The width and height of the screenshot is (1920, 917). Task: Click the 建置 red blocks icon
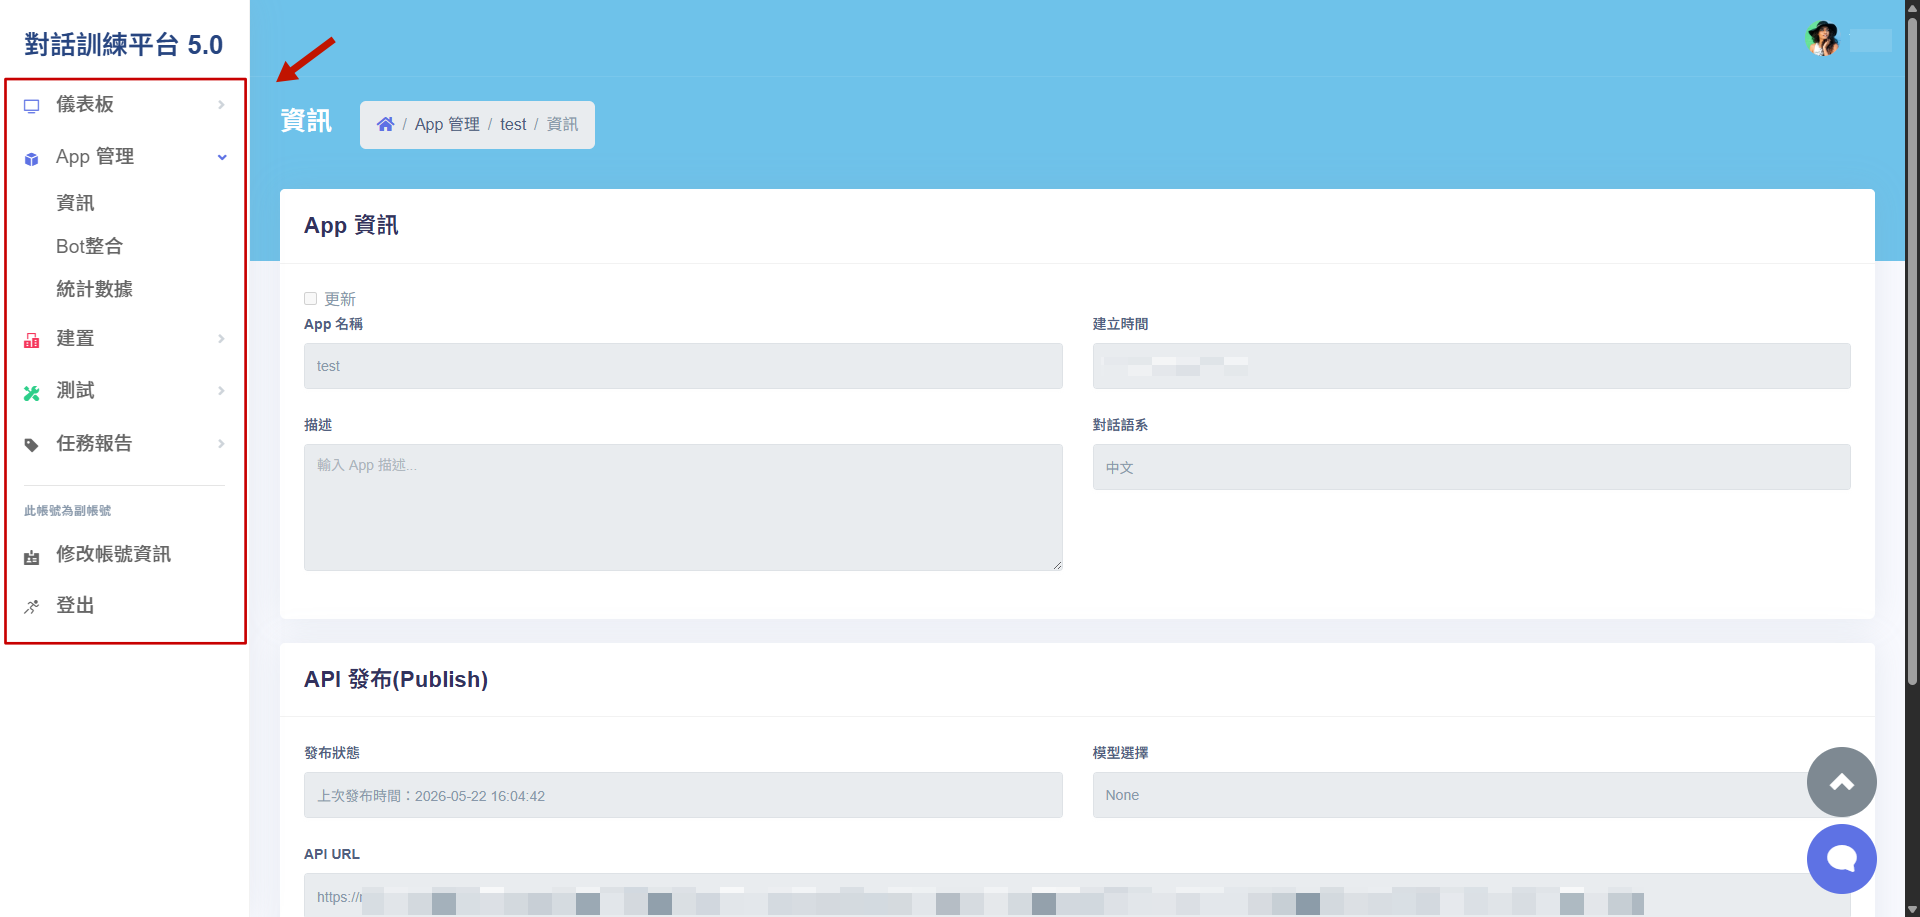point(32,341)
